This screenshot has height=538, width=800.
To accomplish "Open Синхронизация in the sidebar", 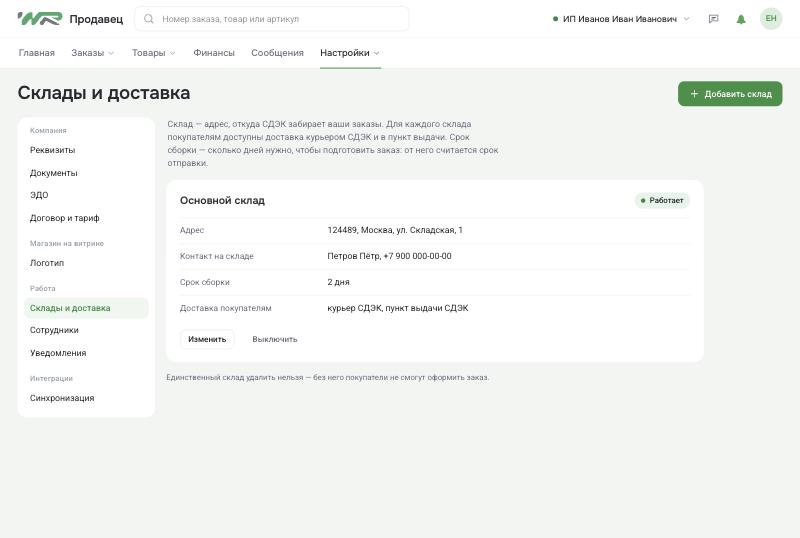I will pyautogui.click(x=62, y=398).
